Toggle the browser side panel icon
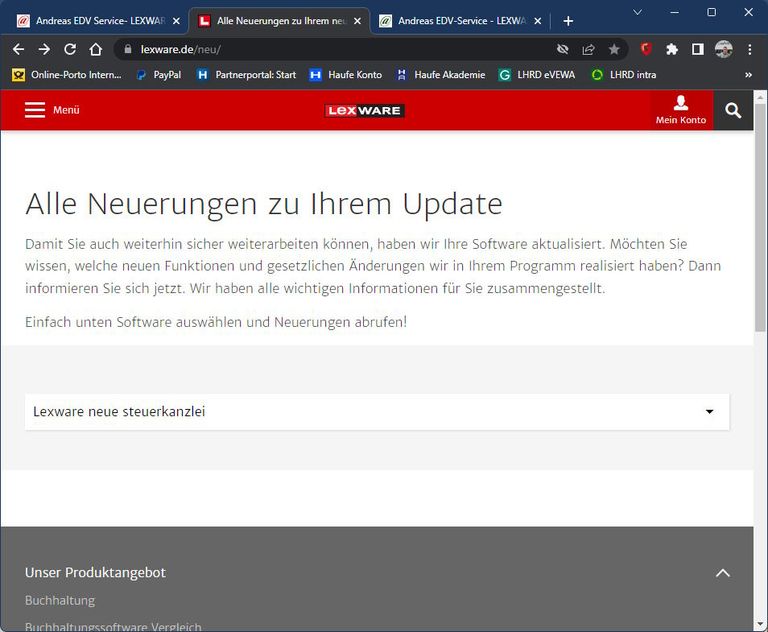 click(697, 49)
